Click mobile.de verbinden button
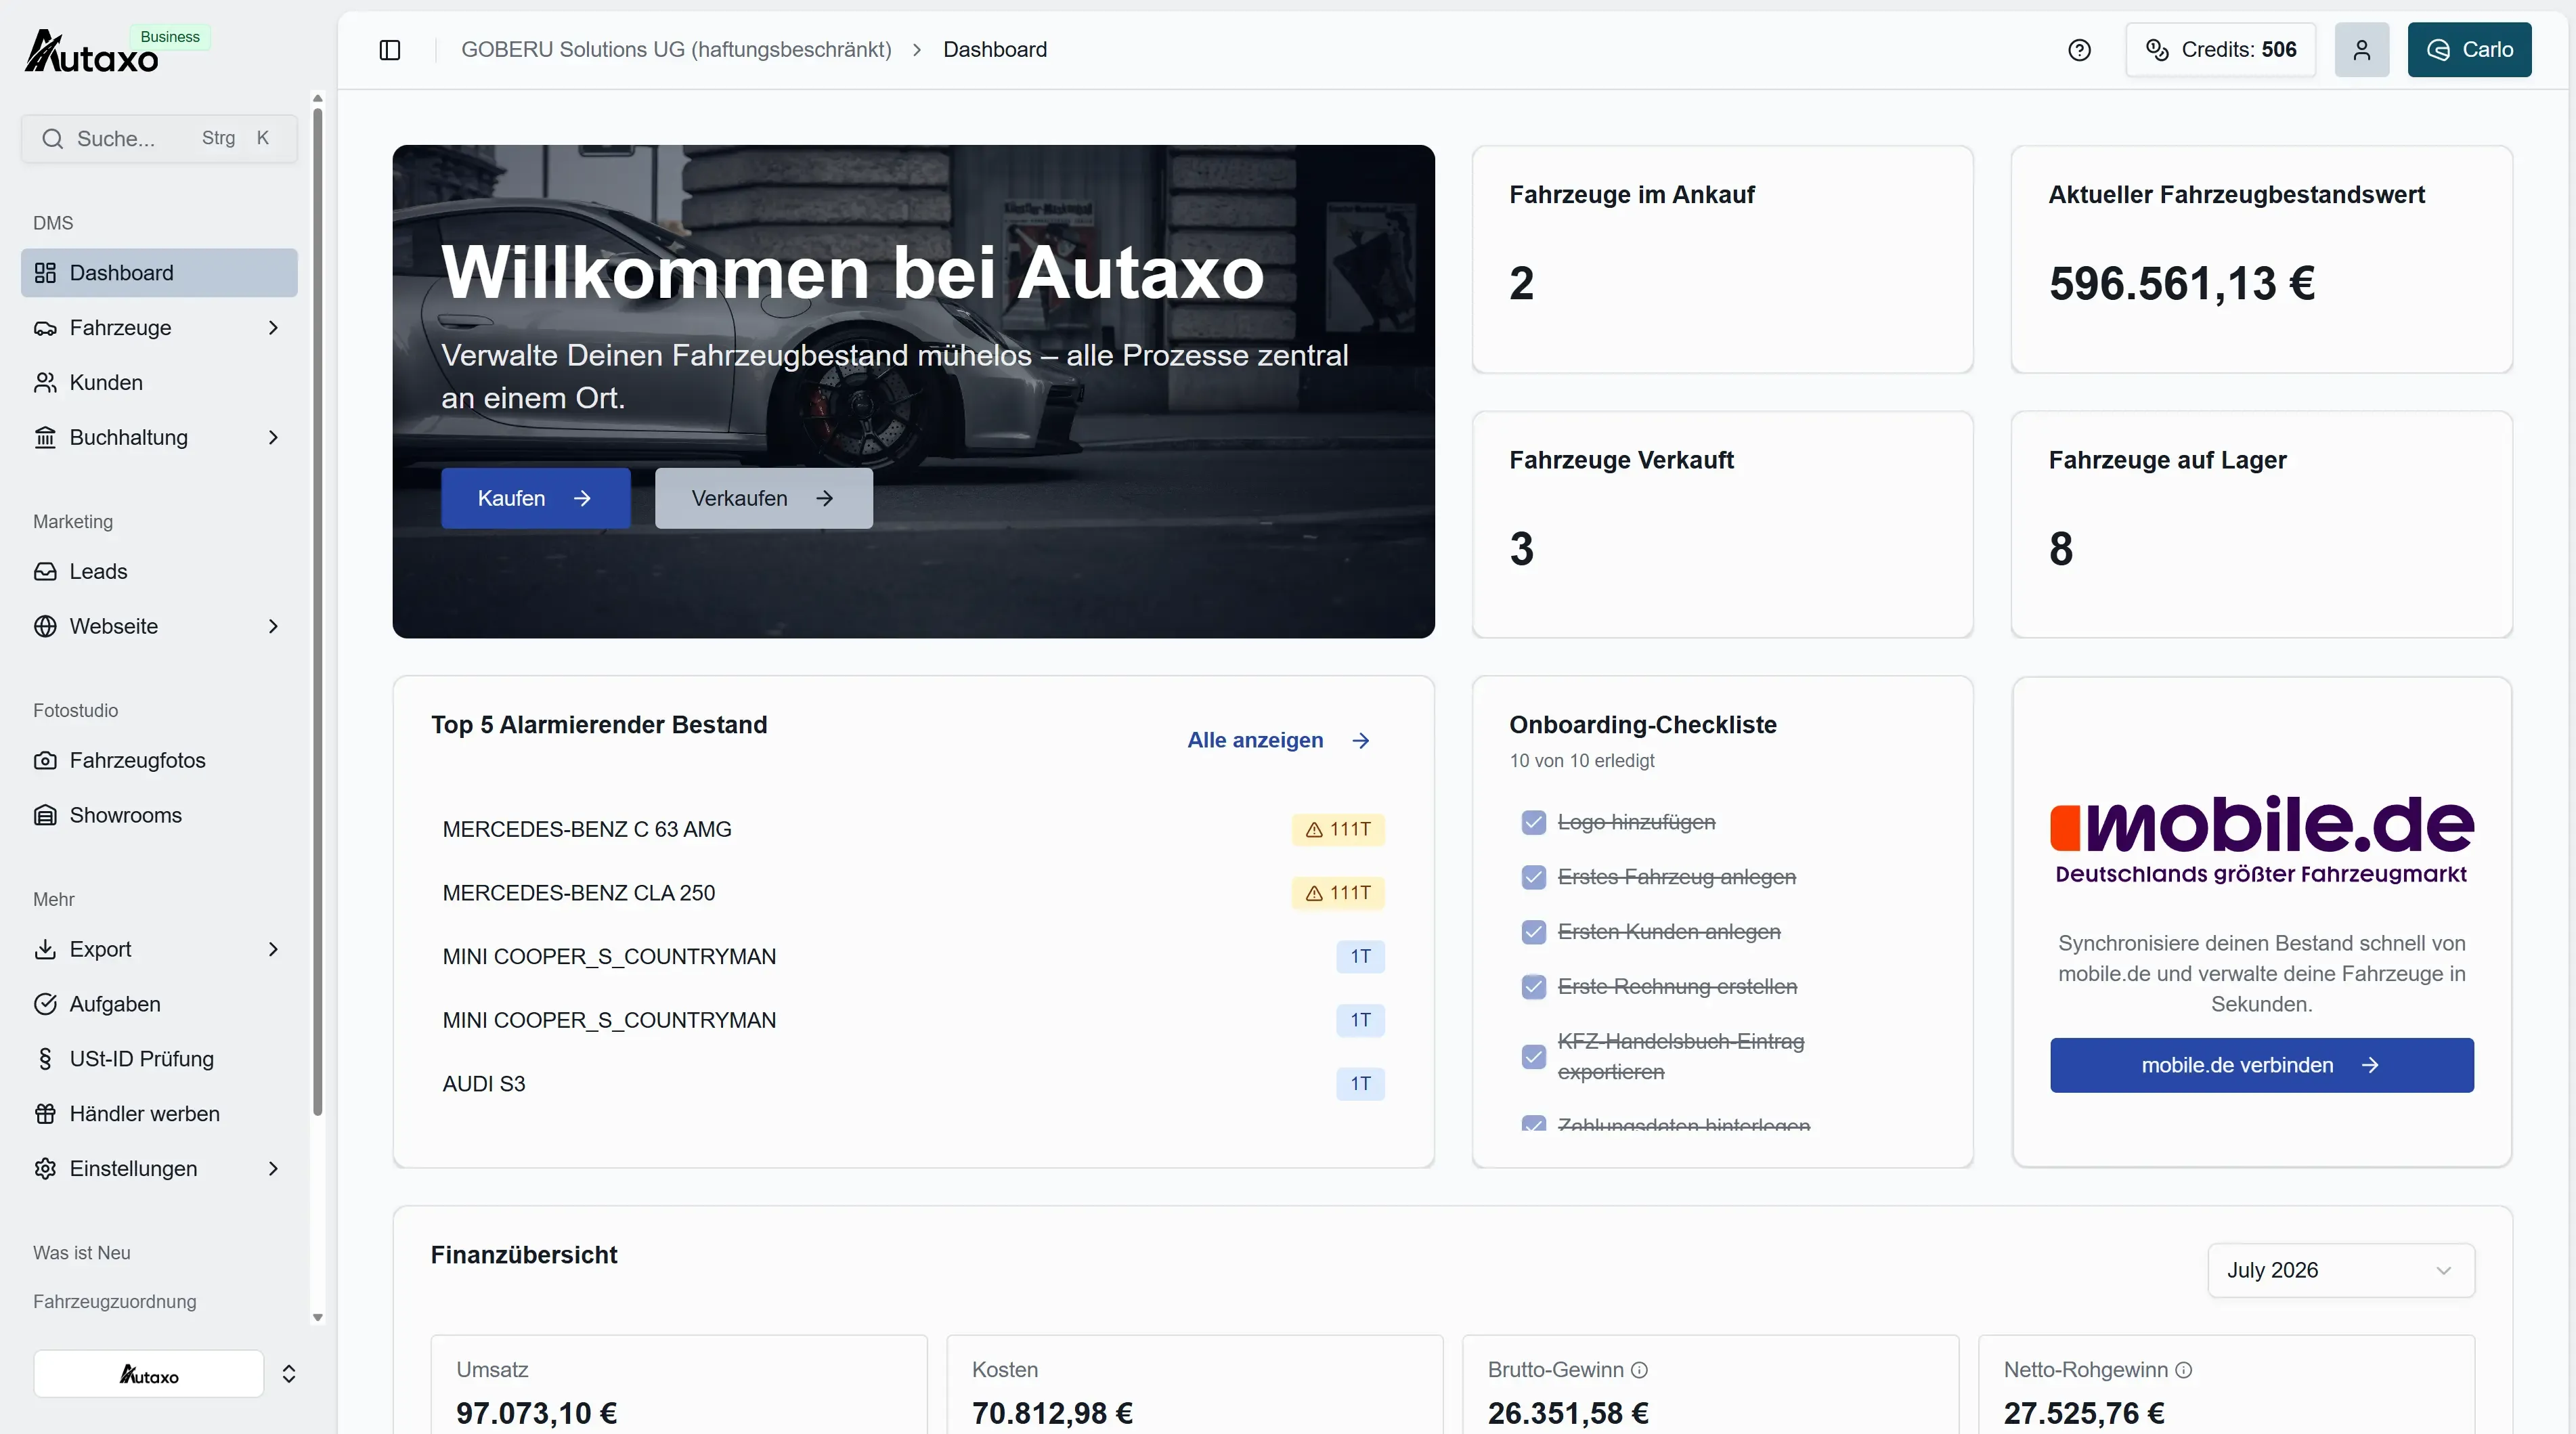The height and width of the screenshot is (1434, 2576). point(2261,1066)
